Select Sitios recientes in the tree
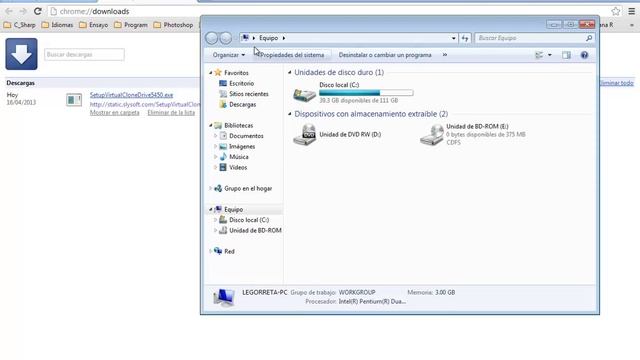640x360 pixels. (249, 94)
